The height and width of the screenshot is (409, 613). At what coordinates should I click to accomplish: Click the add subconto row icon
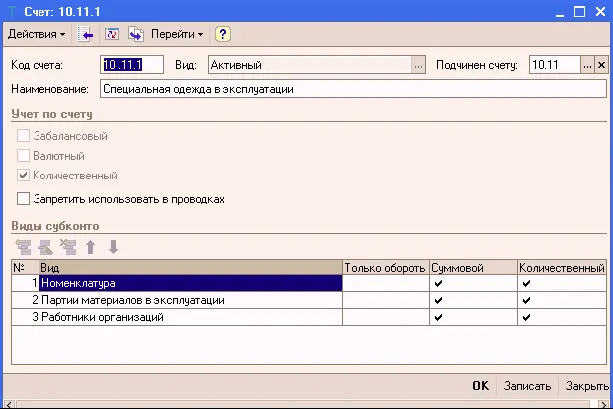[23, 246]
